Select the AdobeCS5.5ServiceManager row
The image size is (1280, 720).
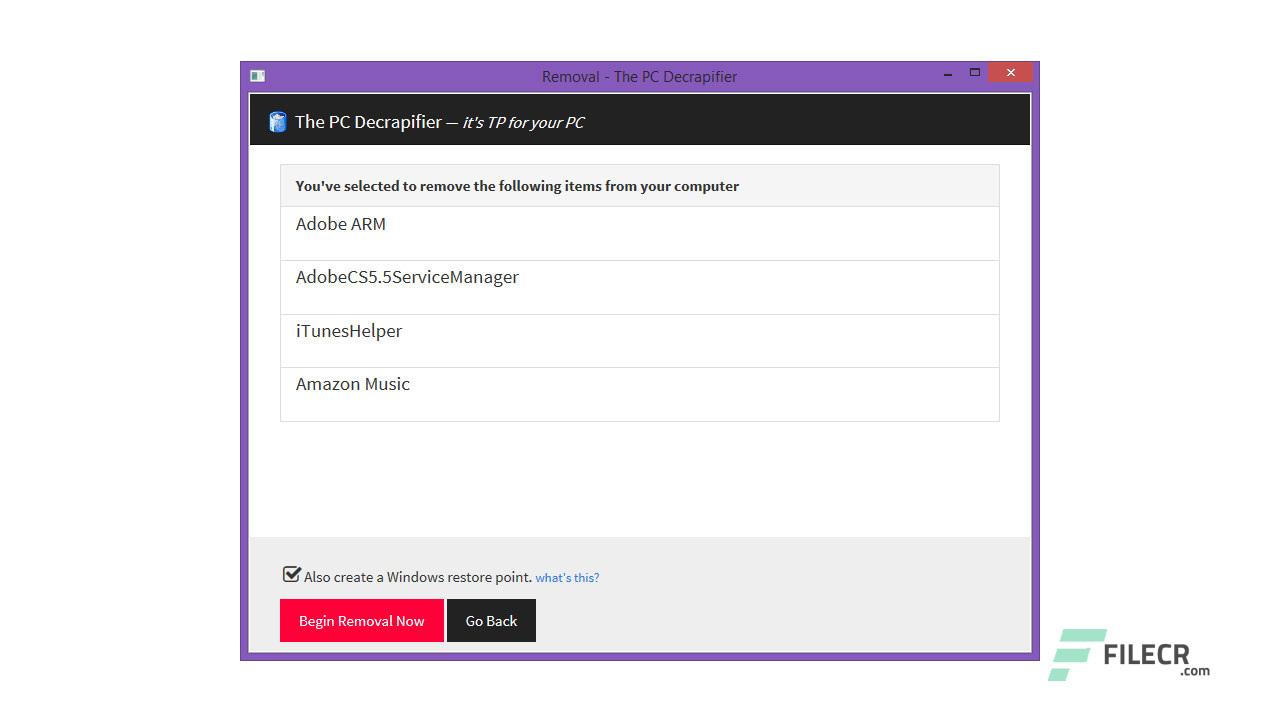point(640,288)
